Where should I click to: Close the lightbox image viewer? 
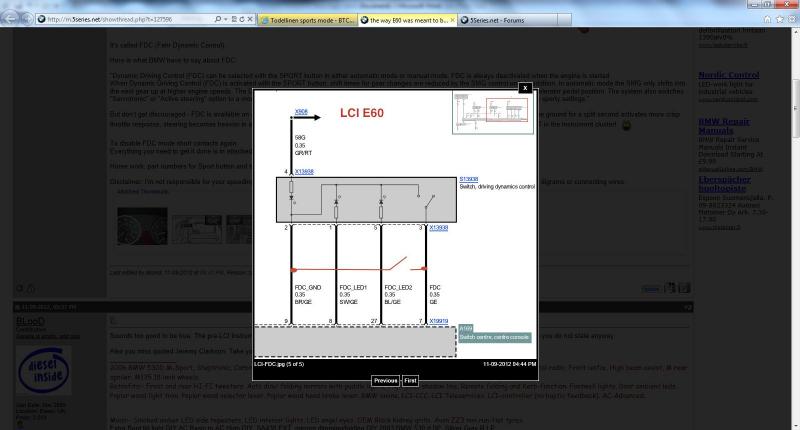(x=523, y=88)
